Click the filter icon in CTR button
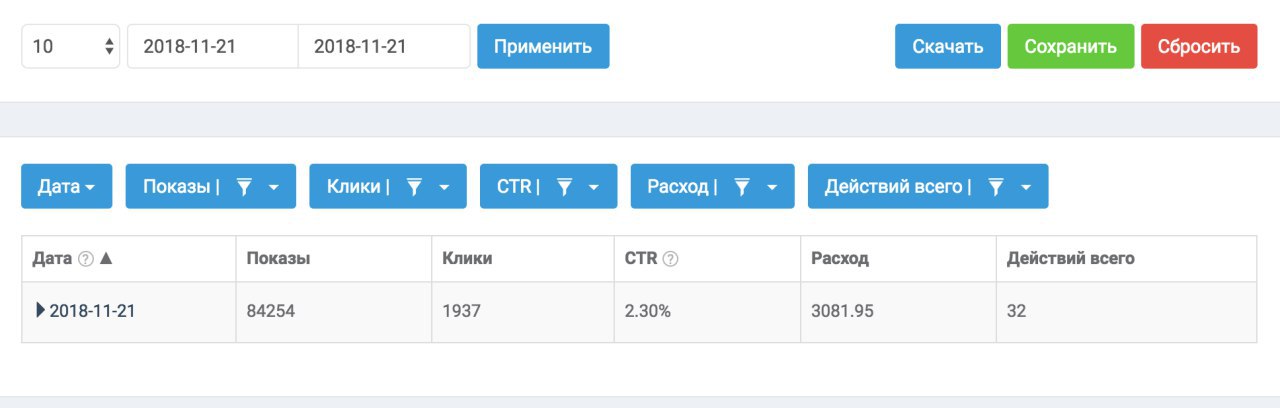This screenshot has height=408, width=1280. coord(564,187)
